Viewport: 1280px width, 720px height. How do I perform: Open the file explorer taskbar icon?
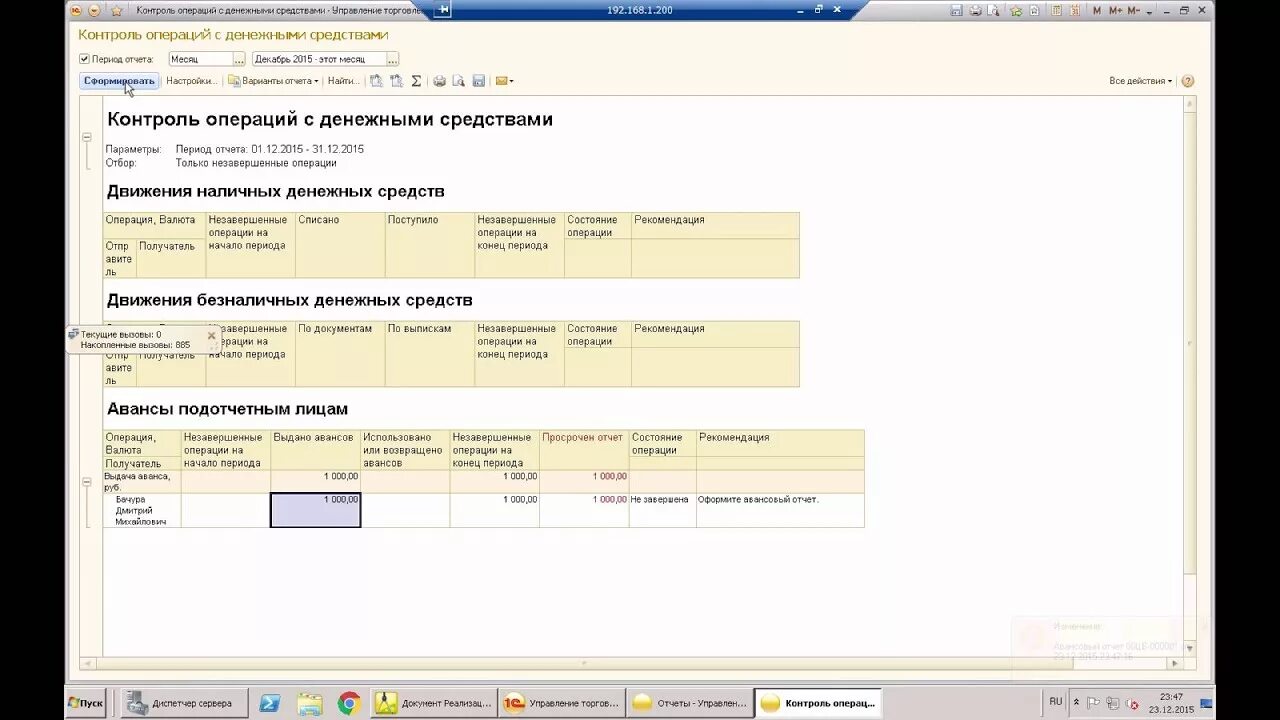click(310, 703)
